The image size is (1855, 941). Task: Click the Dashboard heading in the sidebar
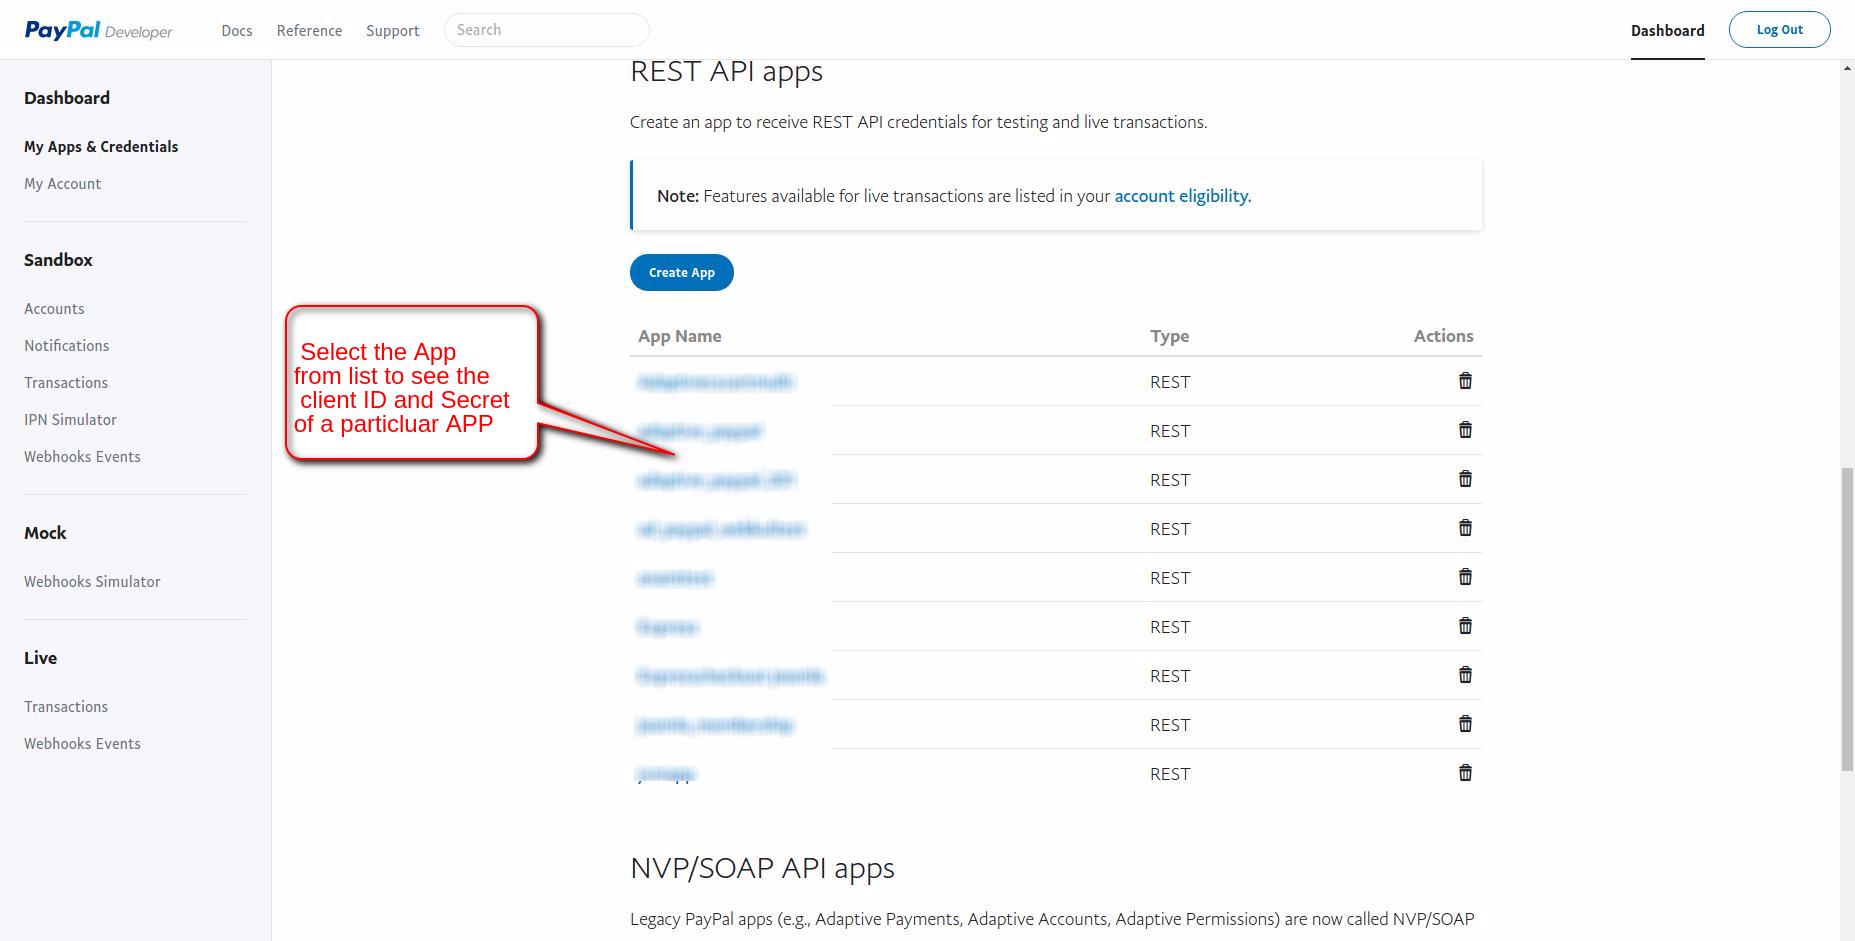(x=67, y=98)
